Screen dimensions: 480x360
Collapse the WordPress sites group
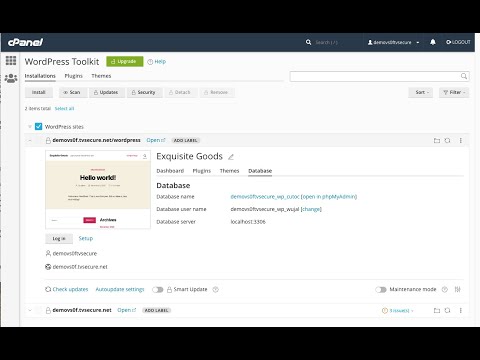coord(30,127)
